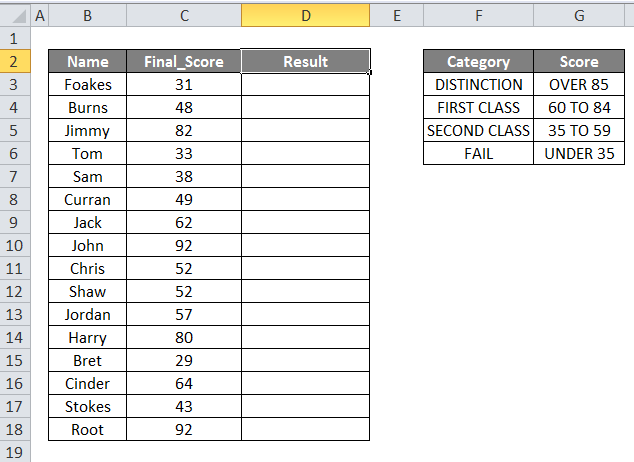634x462 pixels.
Task: Select the FAIL category cell
Action: tap(478, 154)
